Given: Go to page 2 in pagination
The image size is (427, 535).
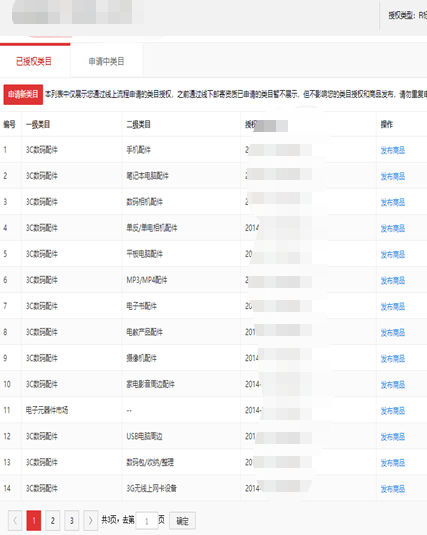Looking at the screenshot, I should pos(53,520).
